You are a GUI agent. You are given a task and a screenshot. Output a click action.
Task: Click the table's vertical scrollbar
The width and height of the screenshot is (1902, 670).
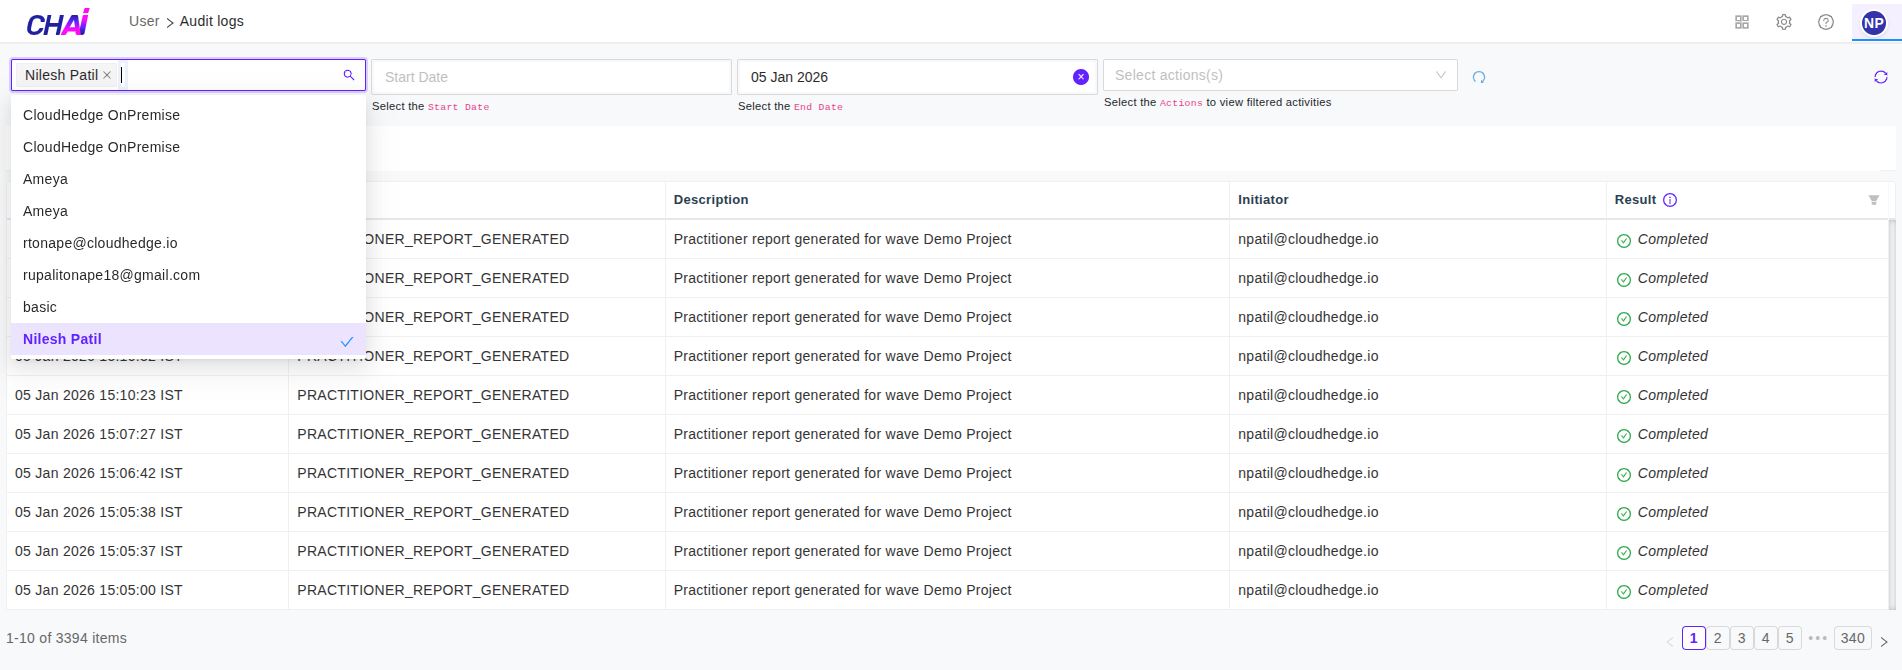click(x=1892, y=414)
